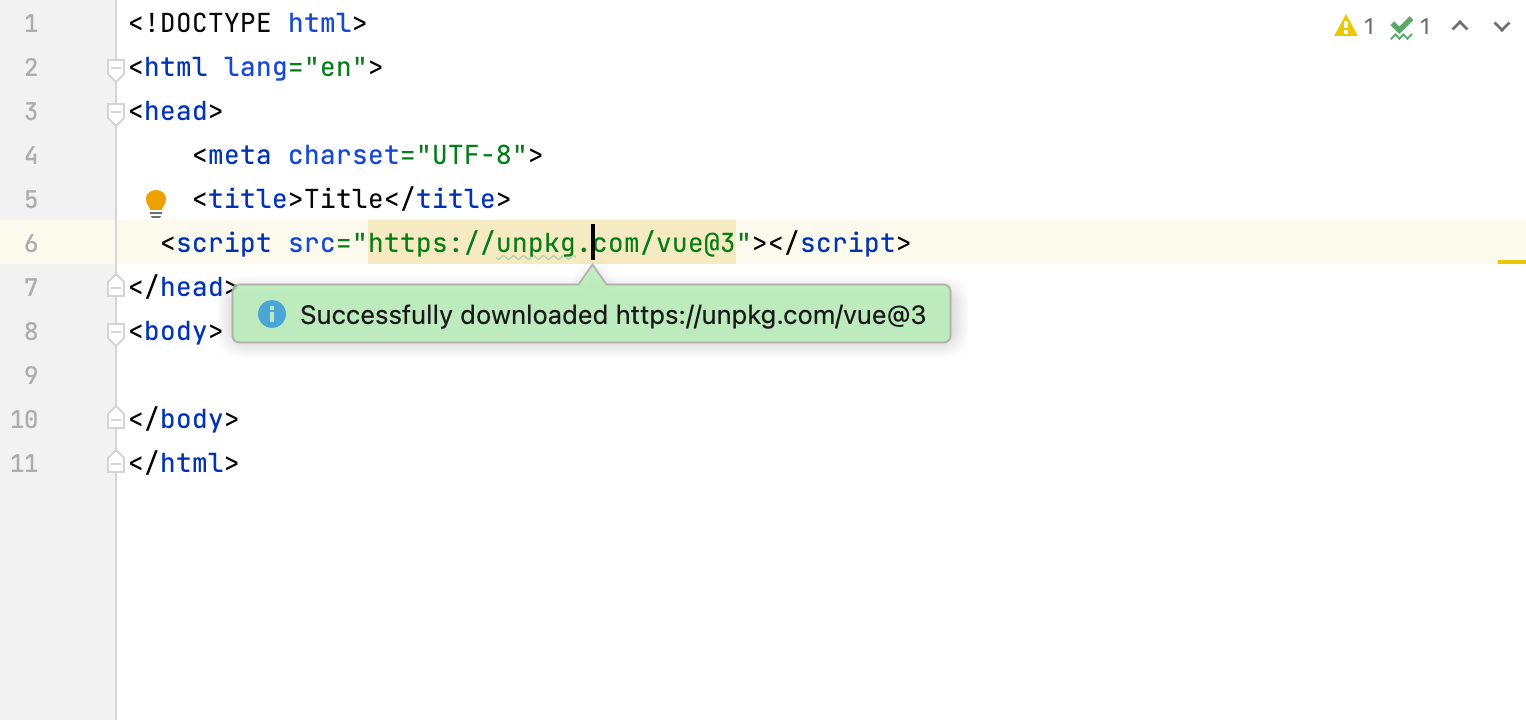This screenshot has width=1526, height=720.
Task: Click the previous-problem up arrow icon
Action: (1460, 28)
